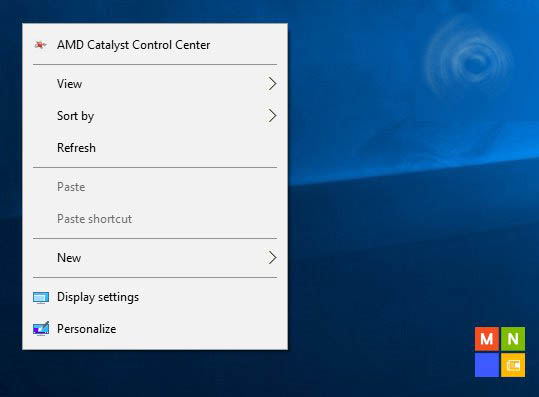
Task: Open Display settings from the menu
Action: [x=155, y=297]
